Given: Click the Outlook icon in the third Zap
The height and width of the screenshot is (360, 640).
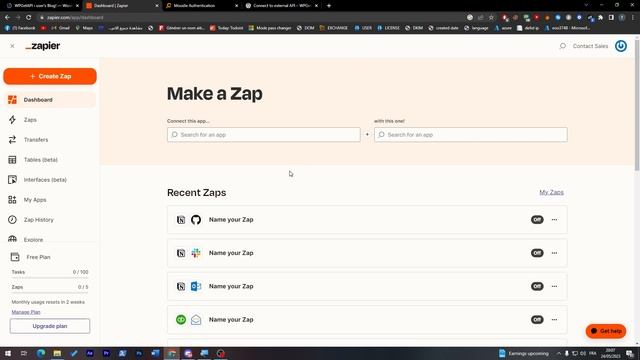Looking at the screenshot, I should coord(196,286).
